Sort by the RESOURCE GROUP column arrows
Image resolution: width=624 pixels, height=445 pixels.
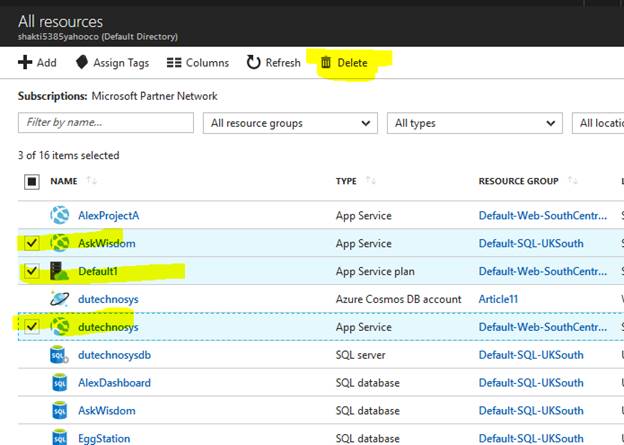point(573,181)
